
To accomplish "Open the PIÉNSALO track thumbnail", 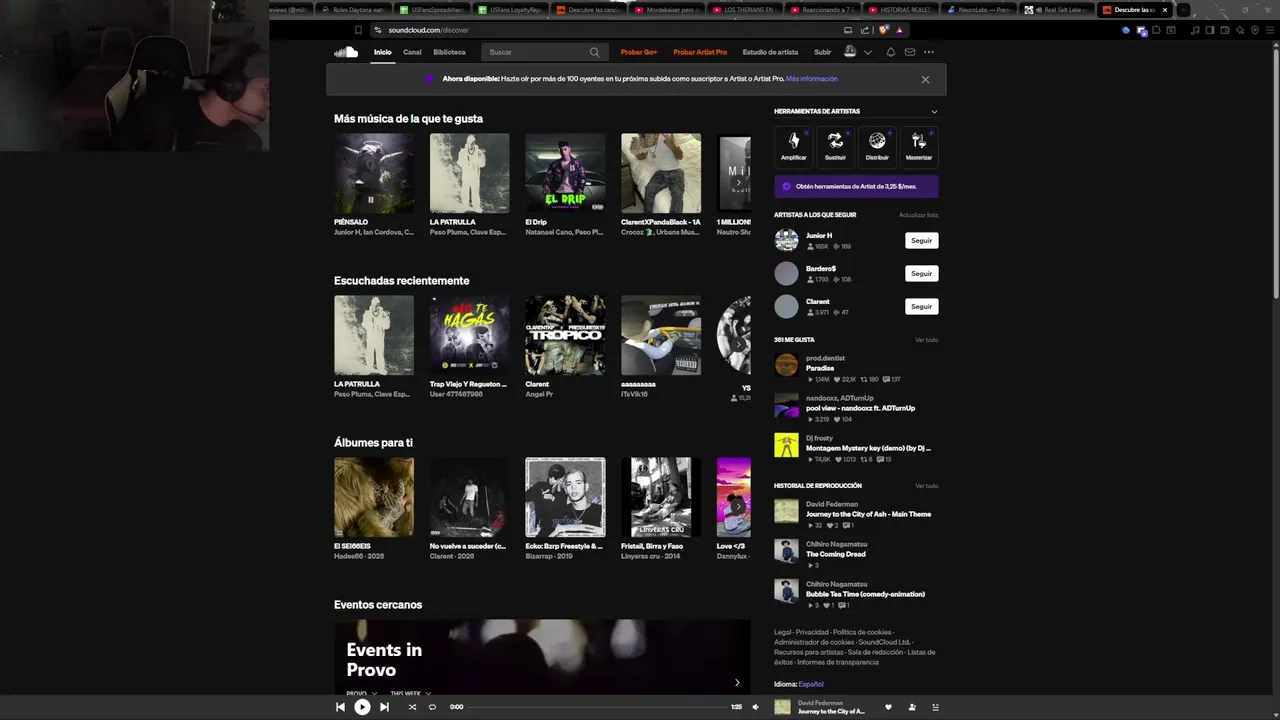I will coord(374,173).
